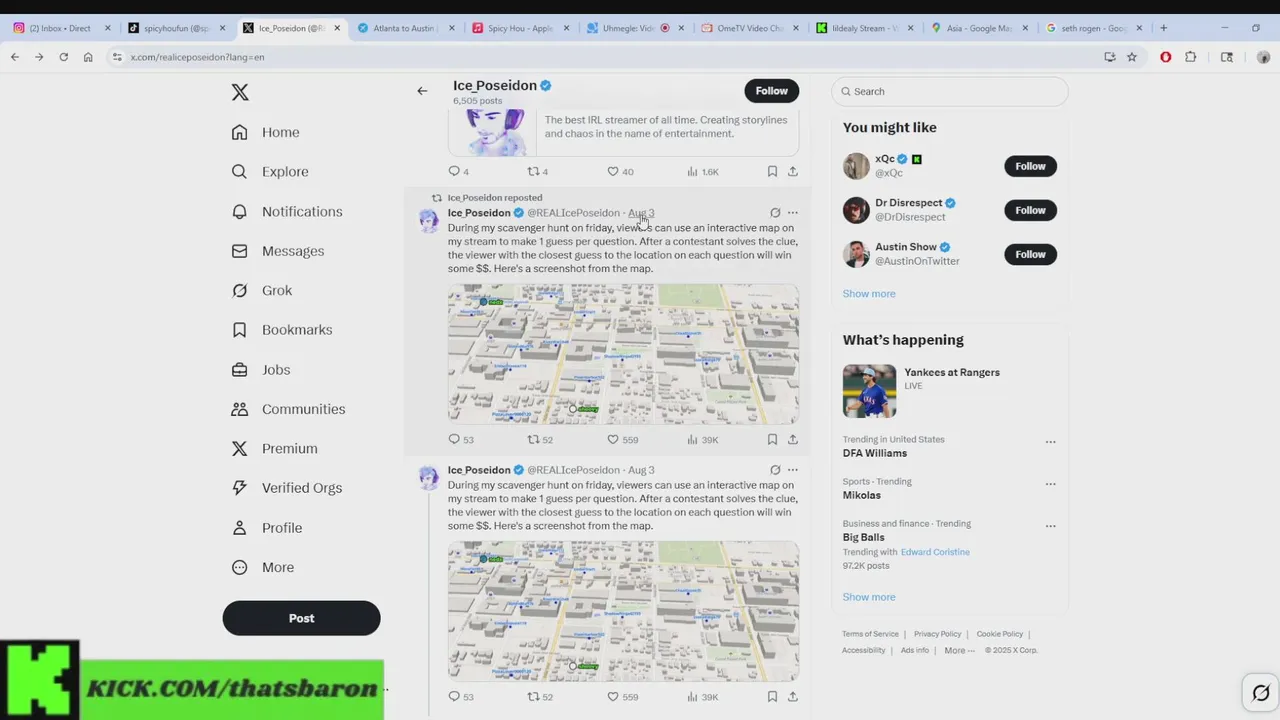Open Verified Orgs in the sidebar

pos(287,488)
